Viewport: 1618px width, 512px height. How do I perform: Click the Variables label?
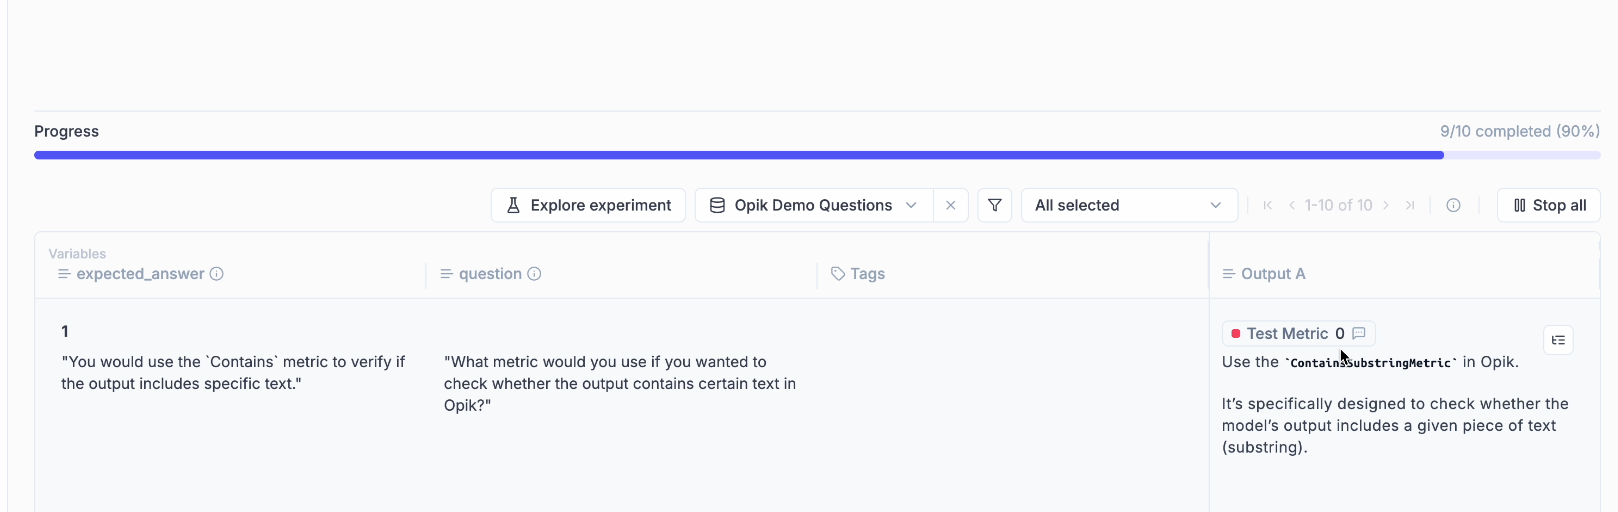pyautogui.click(x=77, y=254)
